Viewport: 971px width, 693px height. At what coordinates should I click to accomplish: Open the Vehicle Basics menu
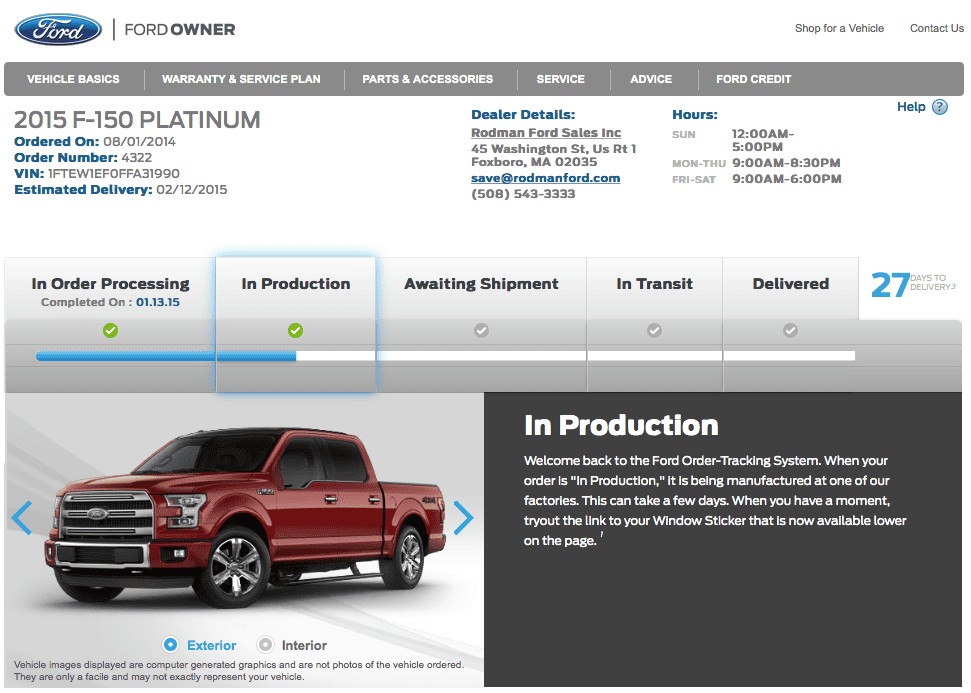tap(73, 79)
